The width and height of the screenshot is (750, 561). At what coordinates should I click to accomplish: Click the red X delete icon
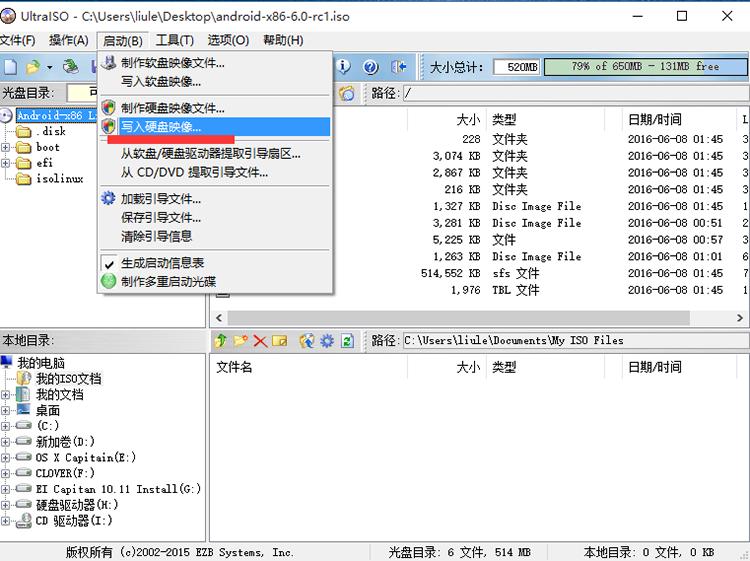point(260,341)
